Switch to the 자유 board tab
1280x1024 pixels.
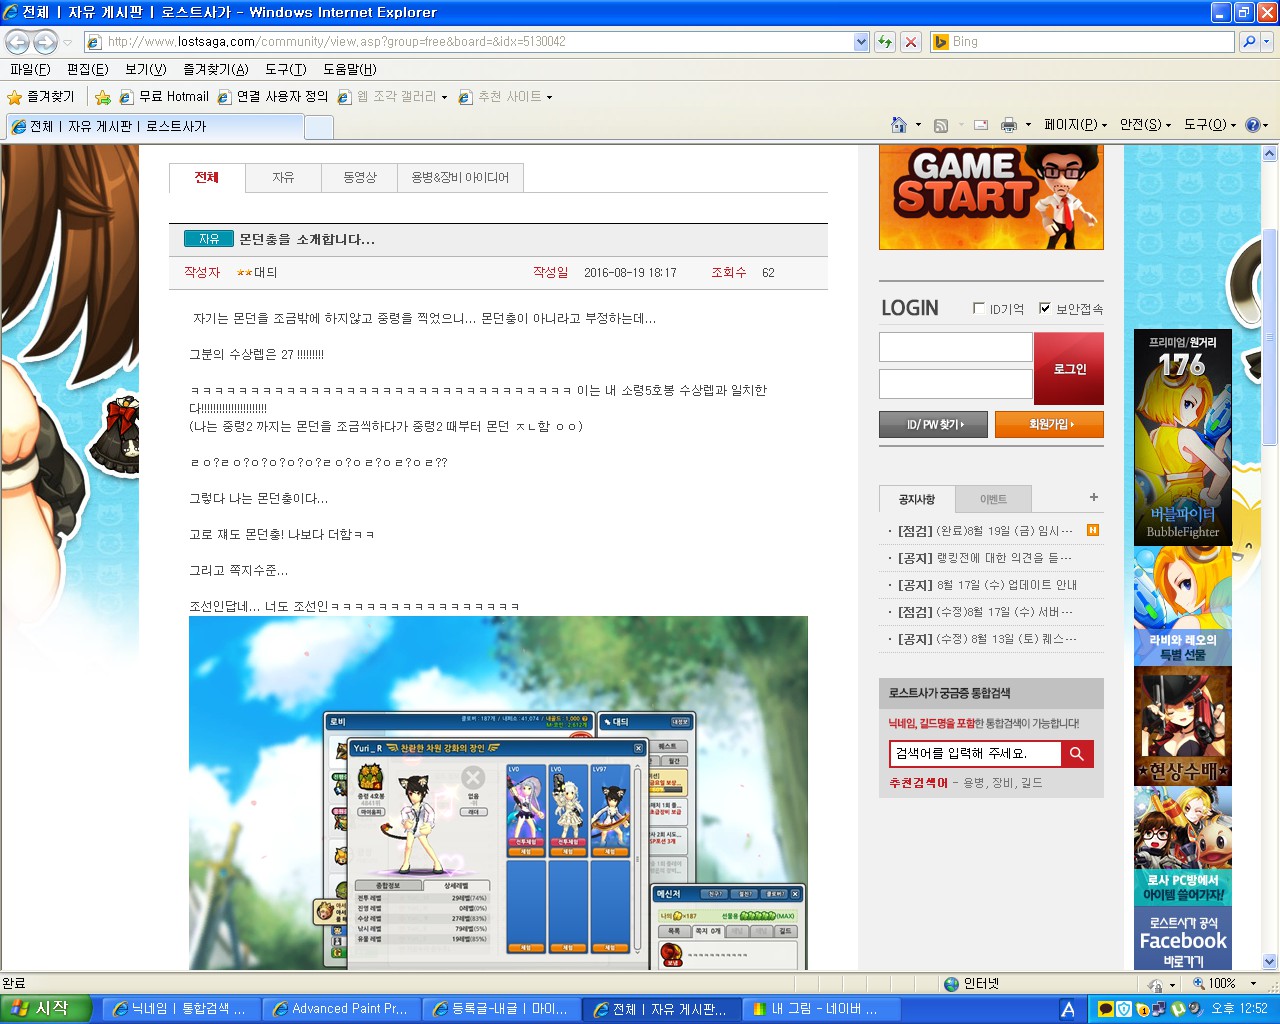tap(283, 177)
